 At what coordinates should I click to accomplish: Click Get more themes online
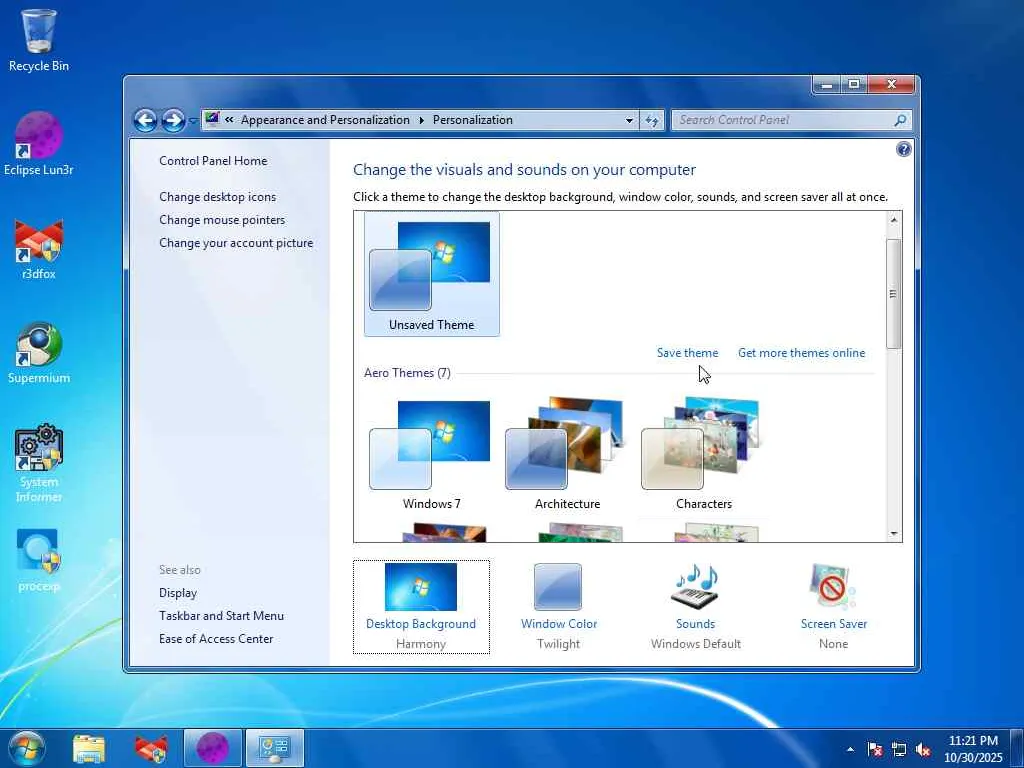[801, 353]
